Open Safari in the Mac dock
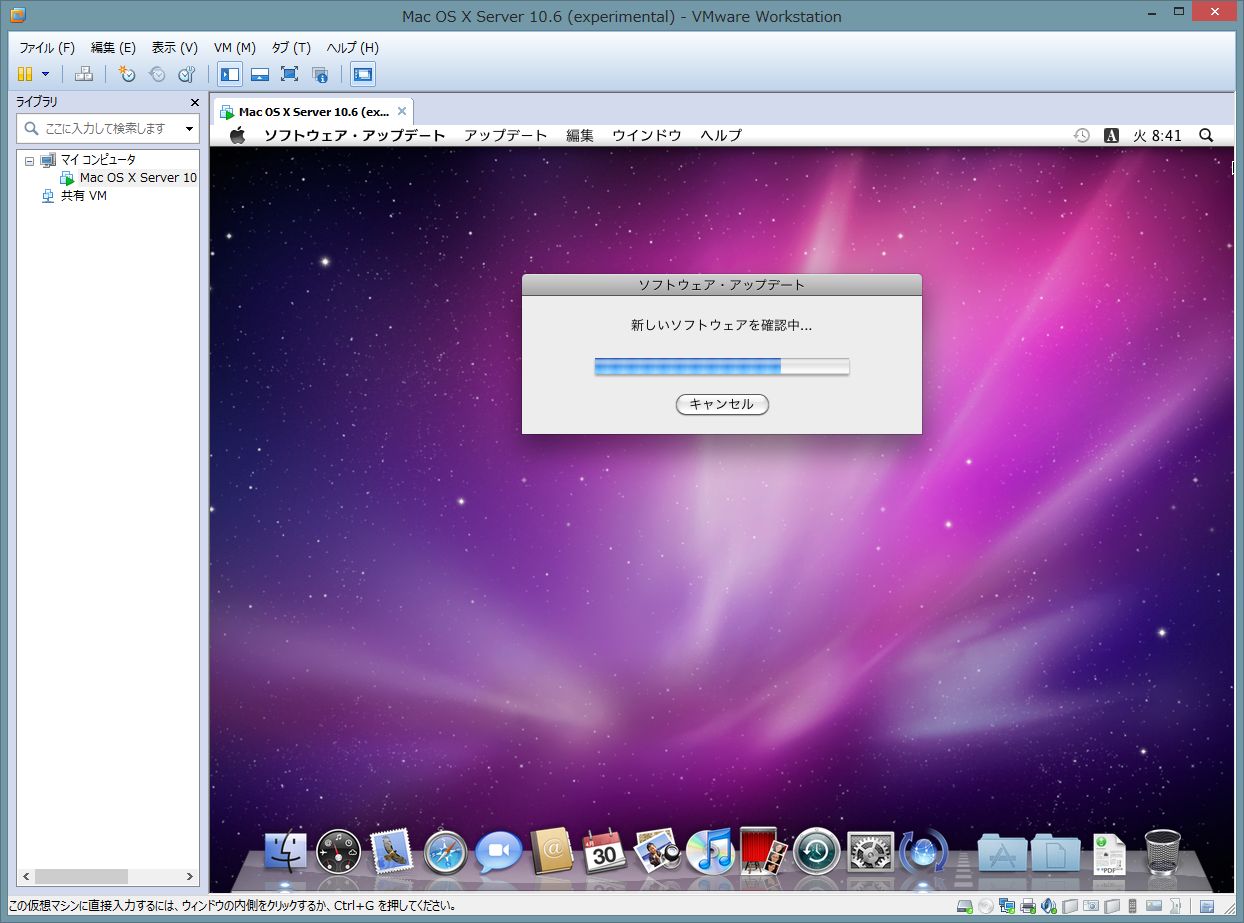This screenshot has width=1244, height=923. pyautogui.click(x=445, y=852)
